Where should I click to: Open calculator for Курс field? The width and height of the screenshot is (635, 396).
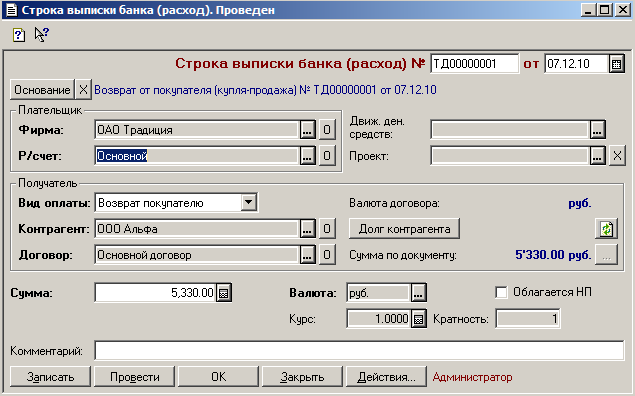coord(419,319)
